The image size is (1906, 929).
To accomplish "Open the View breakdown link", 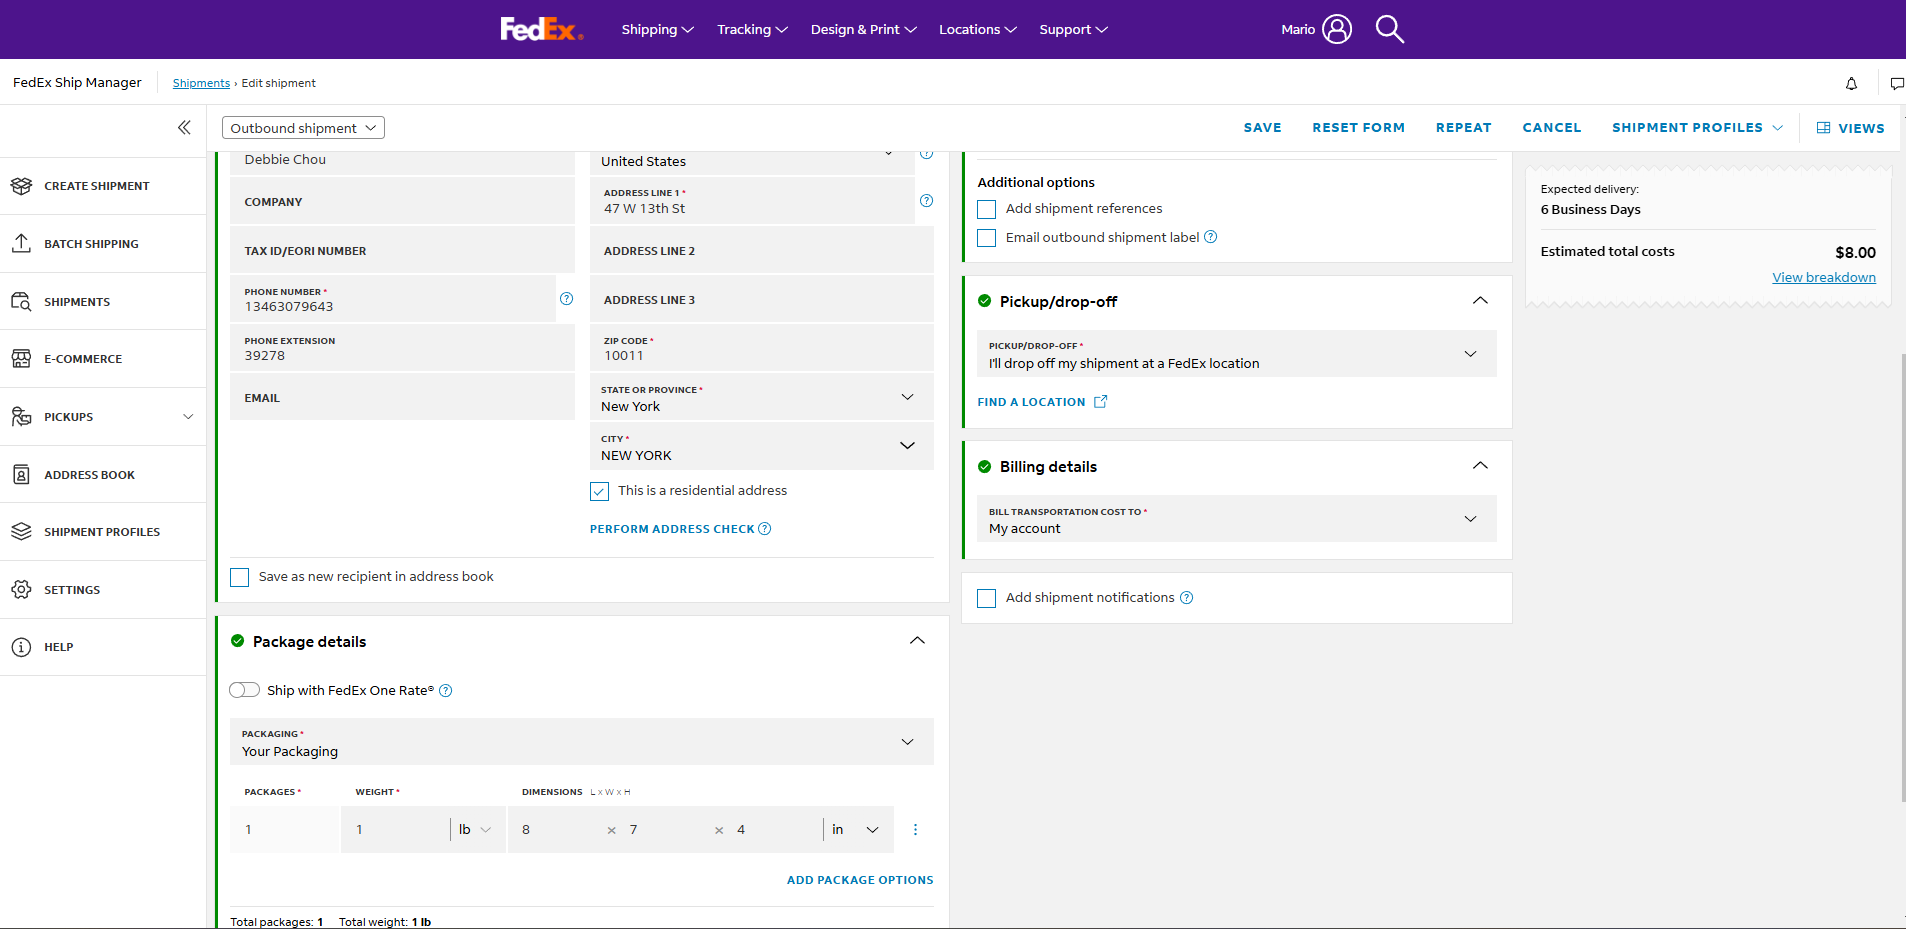I will coord(1823,277).
